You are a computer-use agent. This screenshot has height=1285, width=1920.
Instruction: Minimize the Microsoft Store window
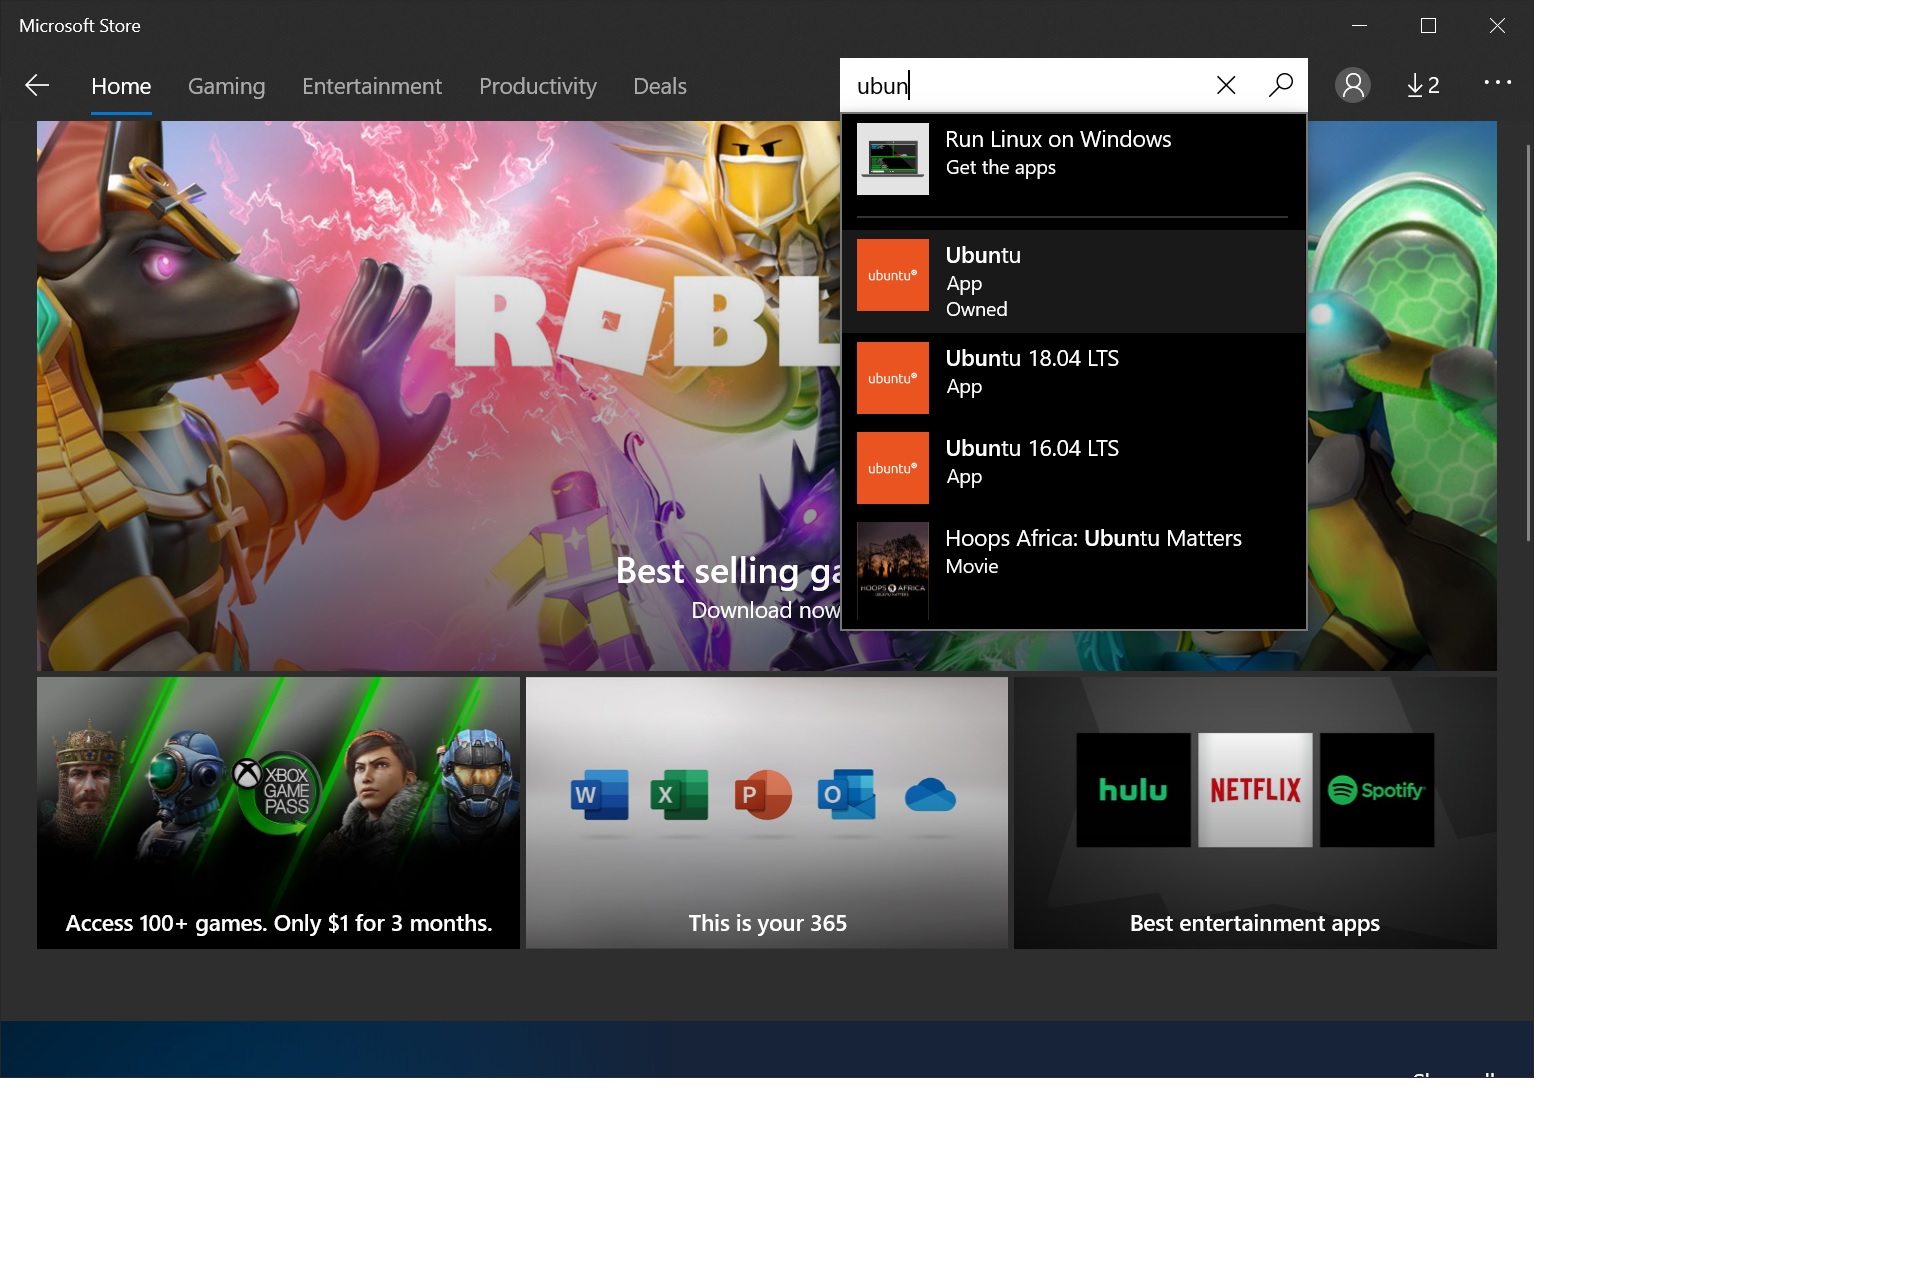[1359, 26]
